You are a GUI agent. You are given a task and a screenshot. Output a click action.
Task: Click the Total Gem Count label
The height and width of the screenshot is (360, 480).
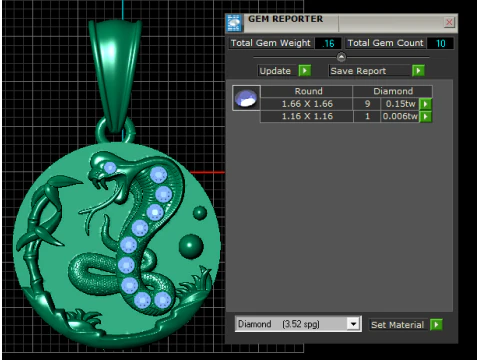point(385,43)
